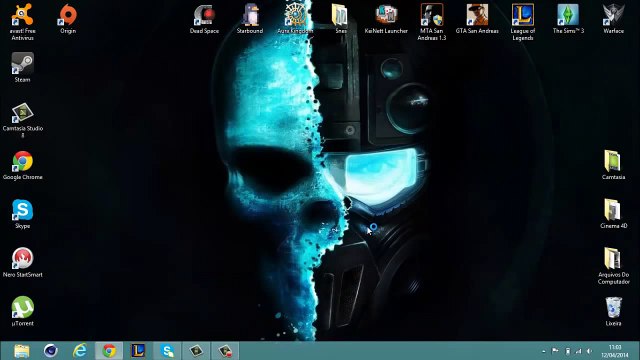Select the Dead Space game shortcut

click(x=204, y=19)
